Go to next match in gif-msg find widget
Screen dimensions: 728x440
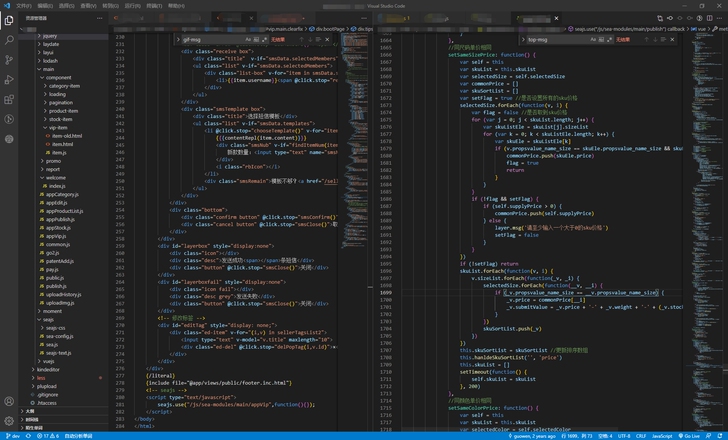310,39
